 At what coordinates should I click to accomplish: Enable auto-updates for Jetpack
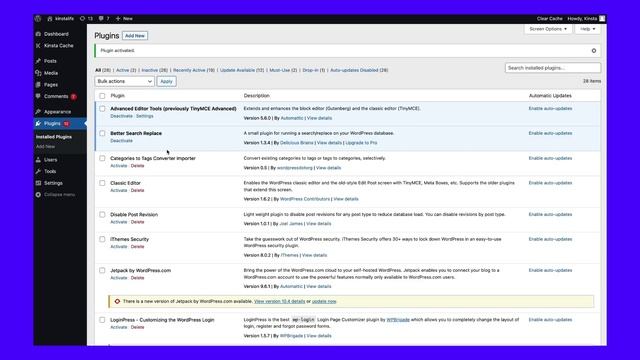tap(550, 270)
